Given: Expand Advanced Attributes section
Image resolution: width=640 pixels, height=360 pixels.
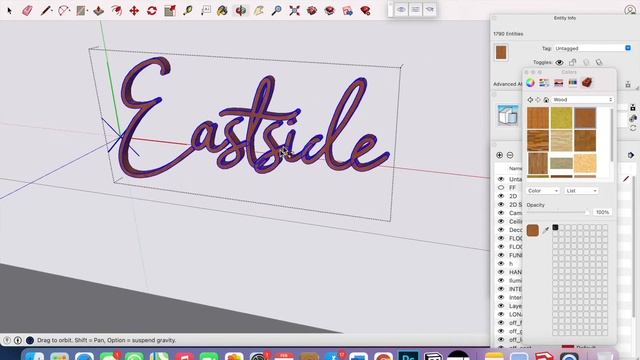Looking at the screenshot, I should point(508,84).
